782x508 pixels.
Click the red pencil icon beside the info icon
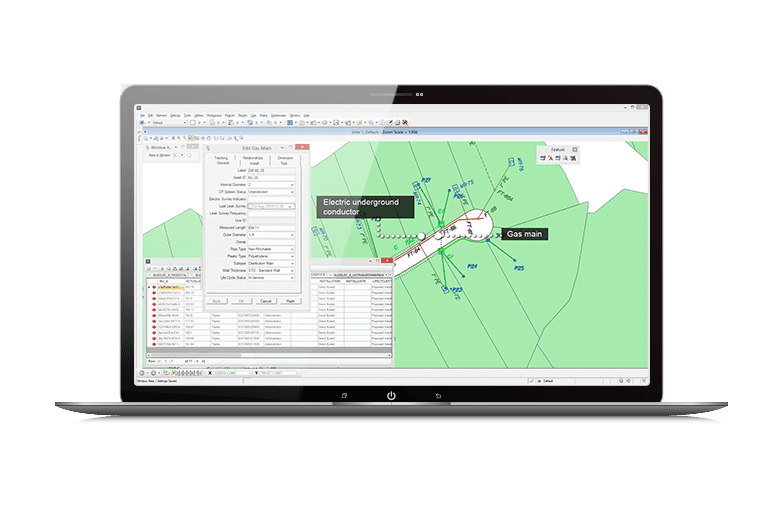(x=390, y=122)
